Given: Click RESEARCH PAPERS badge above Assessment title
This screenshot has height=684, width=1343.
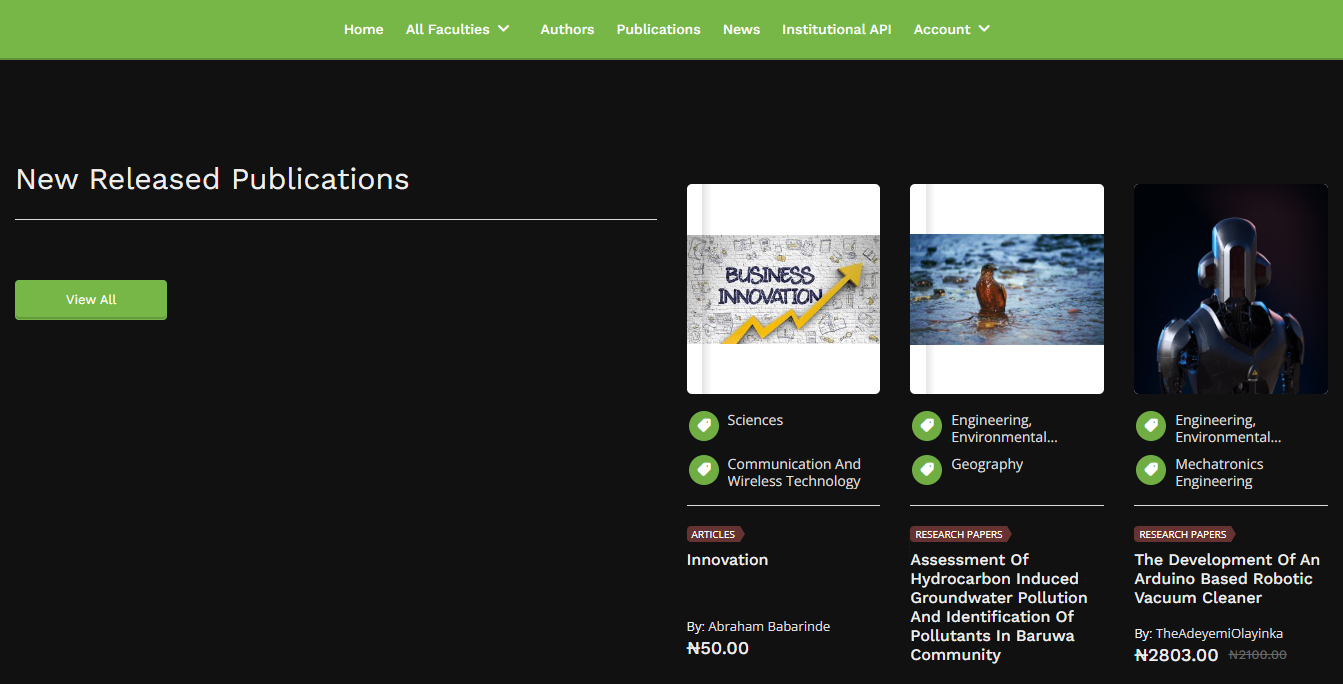Looking at the screenshot, I should click(x=960, y=534).
